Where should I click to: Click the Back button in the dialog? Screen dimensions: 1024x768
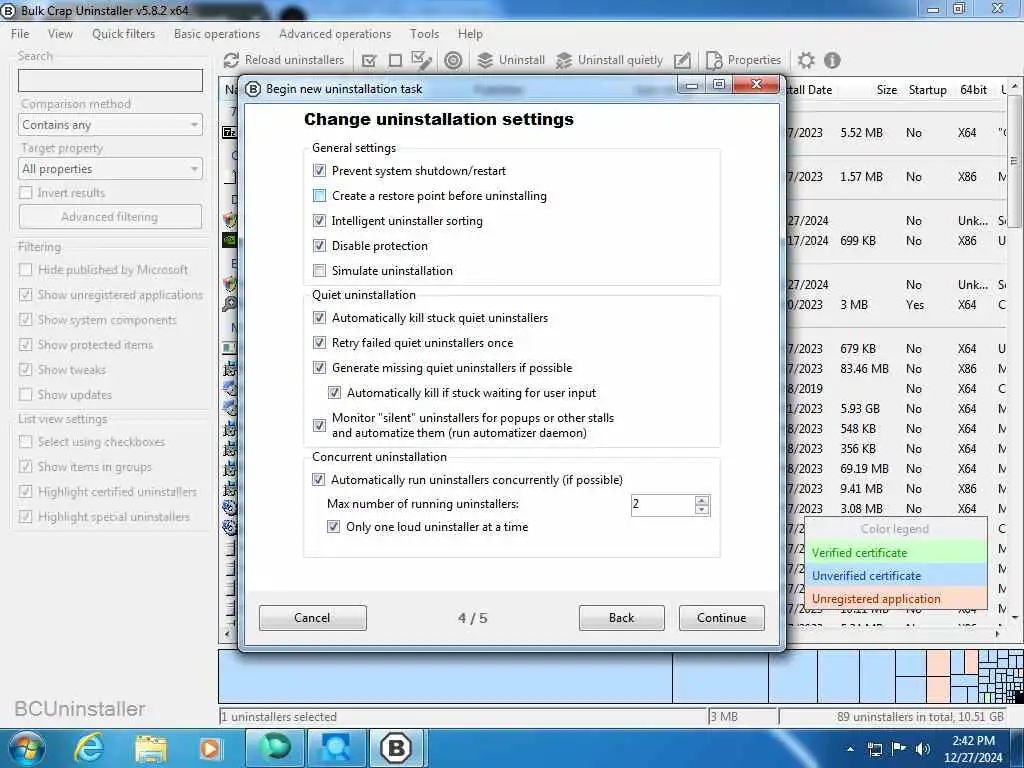(x=621, y=618)
